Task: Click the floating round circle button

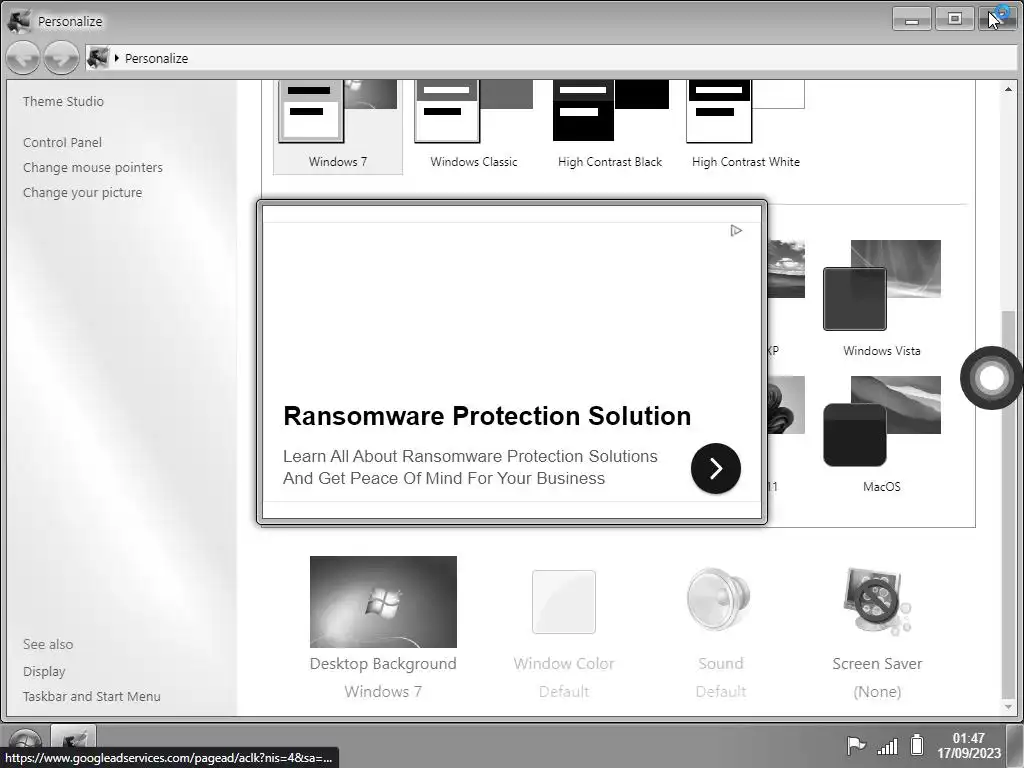Action: pos(991,377)
